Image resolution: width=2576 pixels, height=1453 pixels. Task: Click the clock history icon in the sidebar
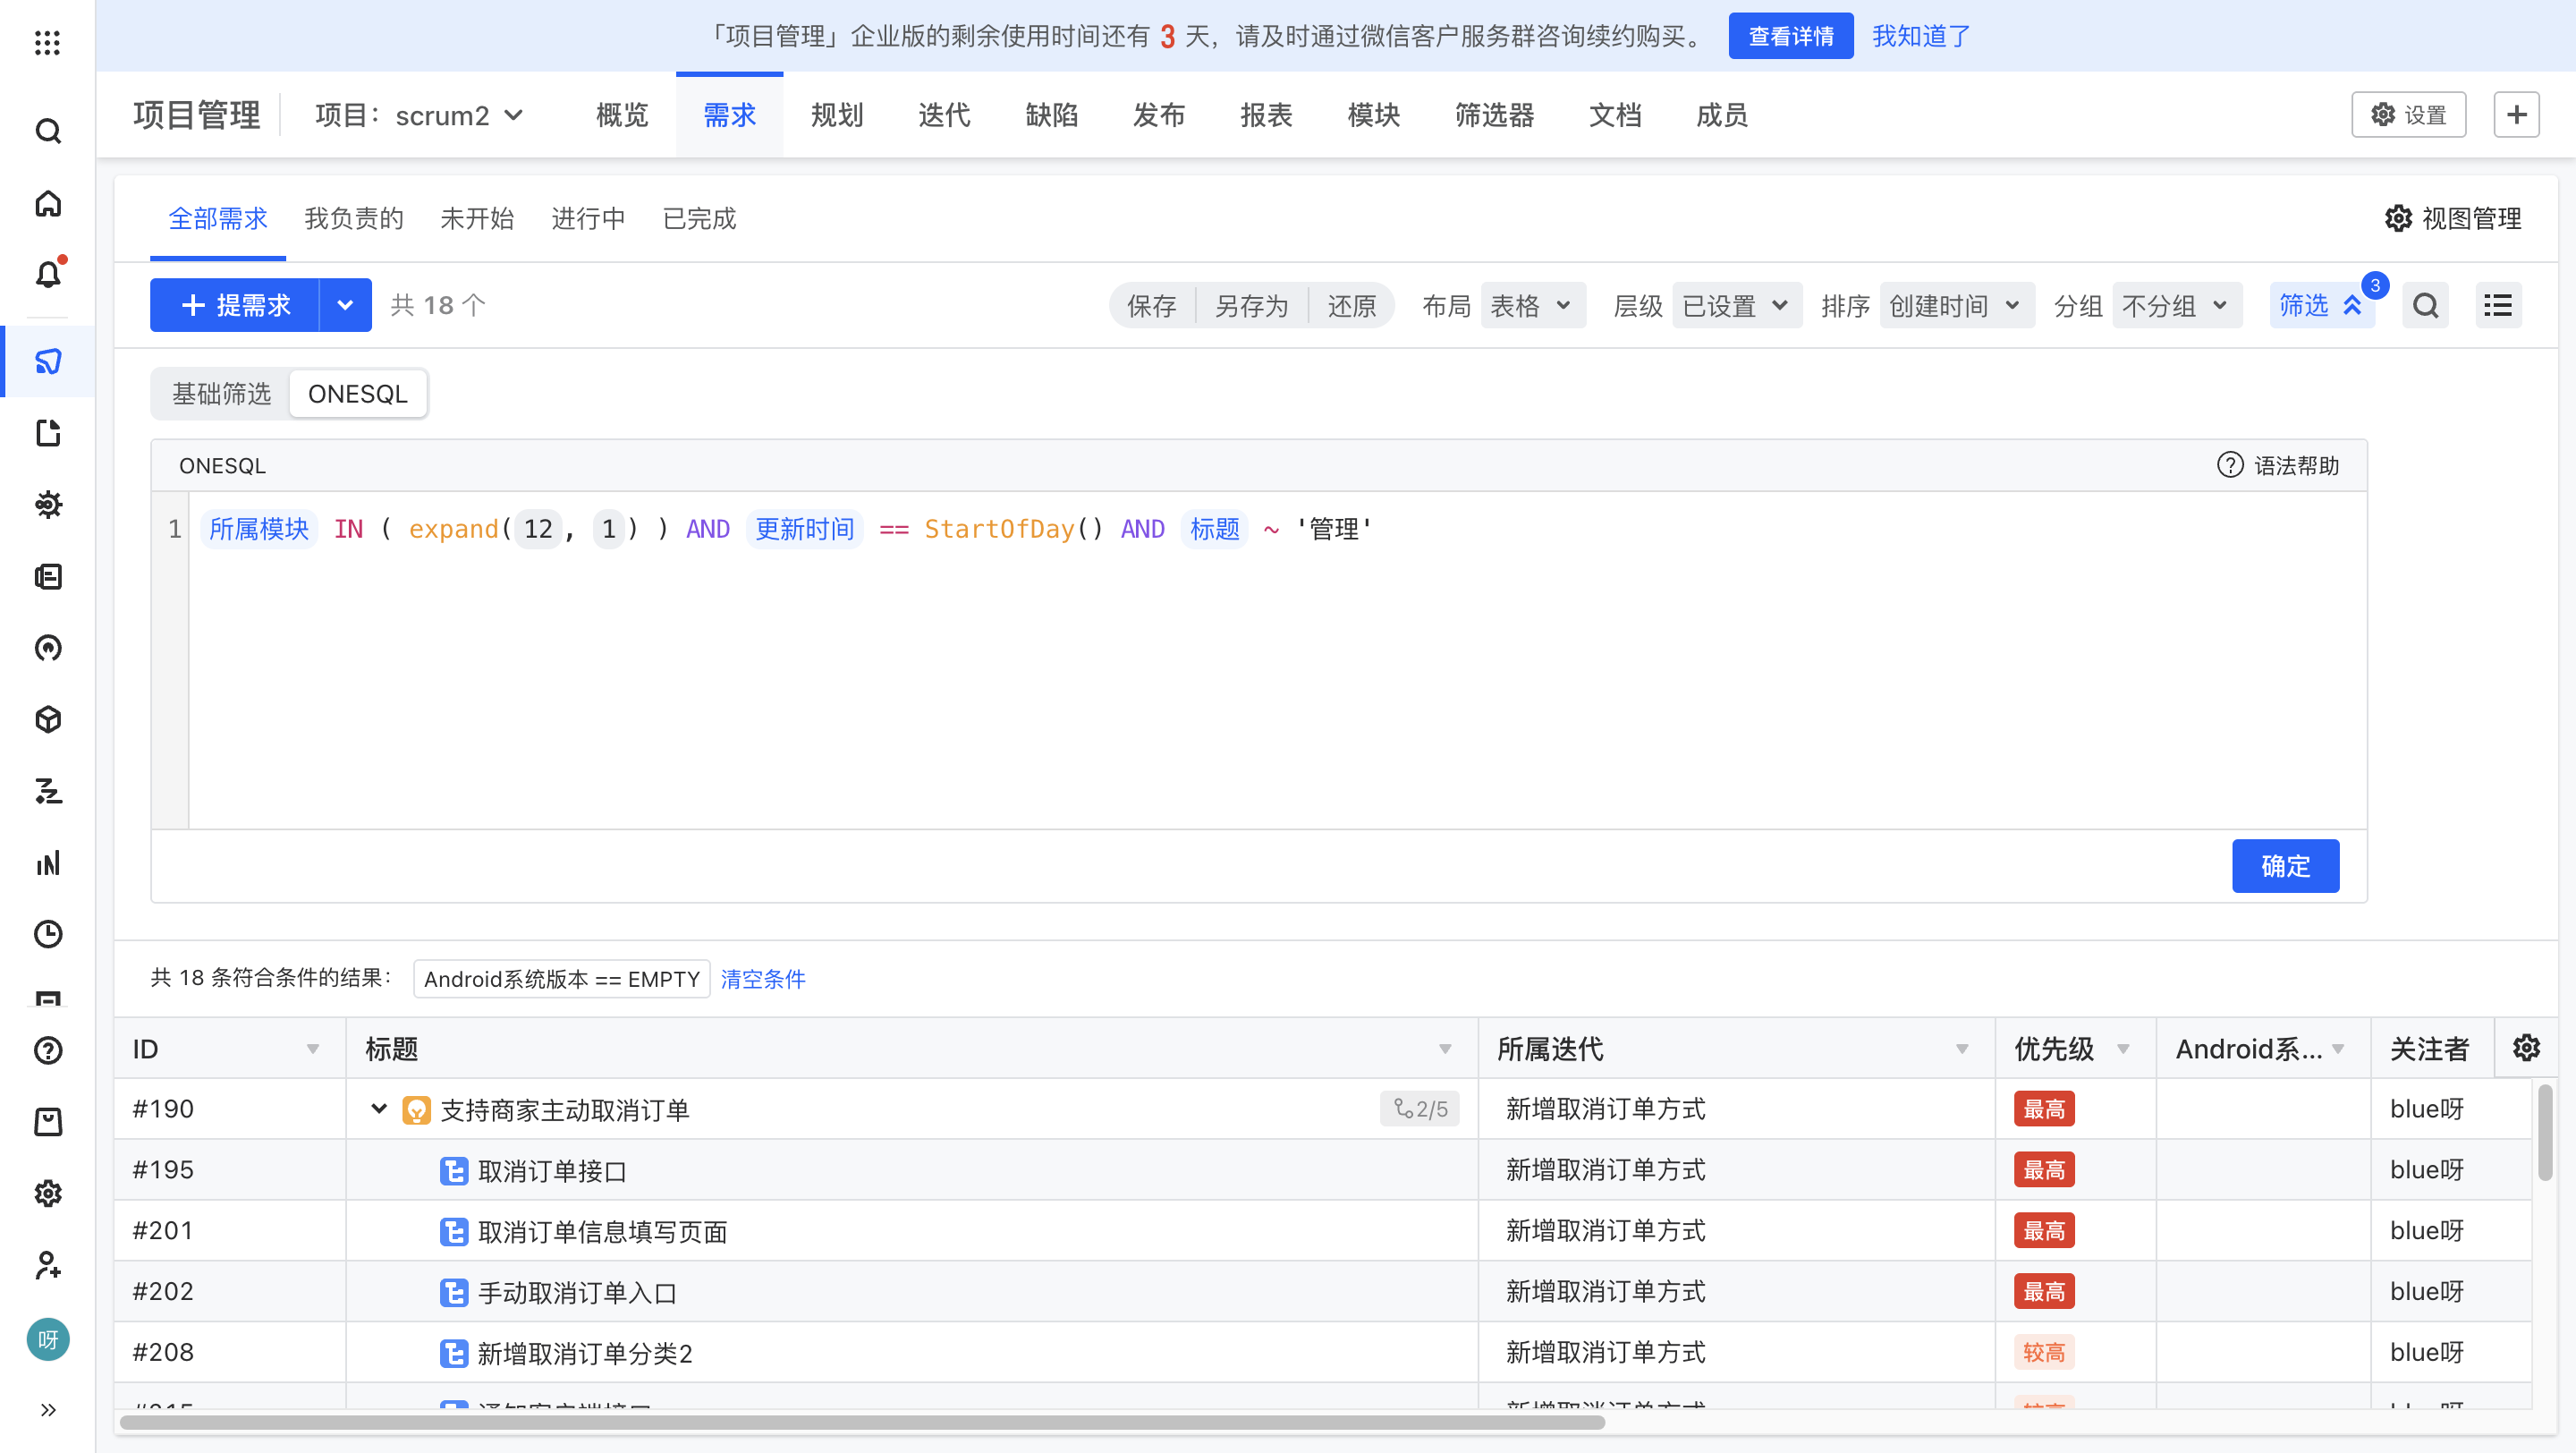[x=47, y=934]
